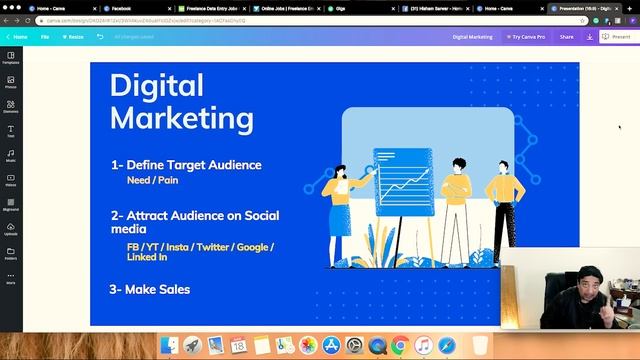Click the Download icon in Canva header

[589, 37]
